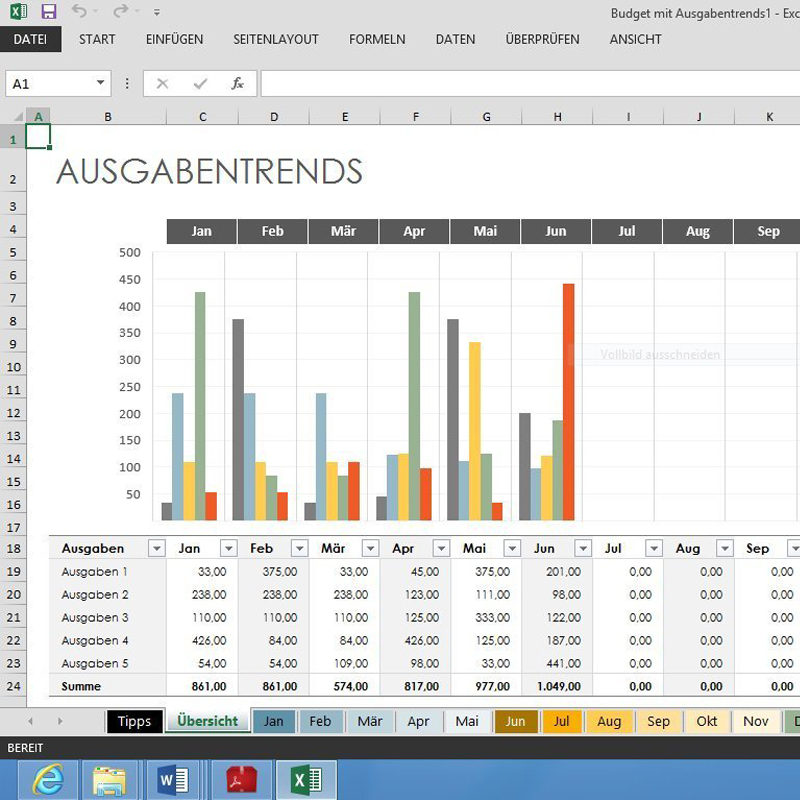Open the Quick Access Toolbar customize menu
The image size is (800, 800).
[154, 10]
